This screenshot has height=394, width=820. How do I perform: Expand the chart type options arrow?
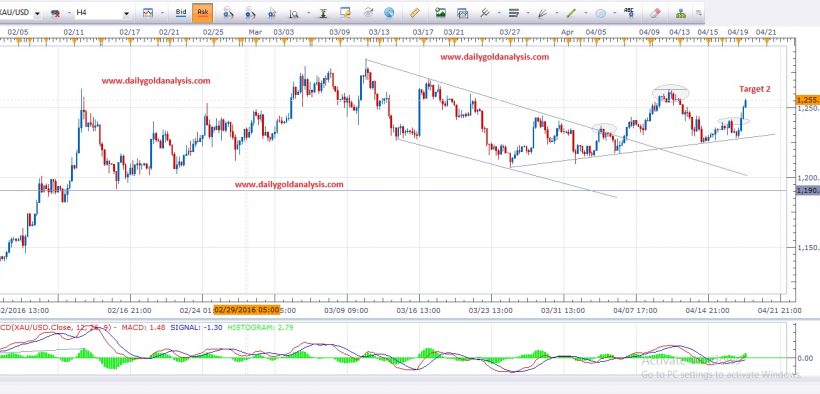pyautogui.click(x=162, y=13)
